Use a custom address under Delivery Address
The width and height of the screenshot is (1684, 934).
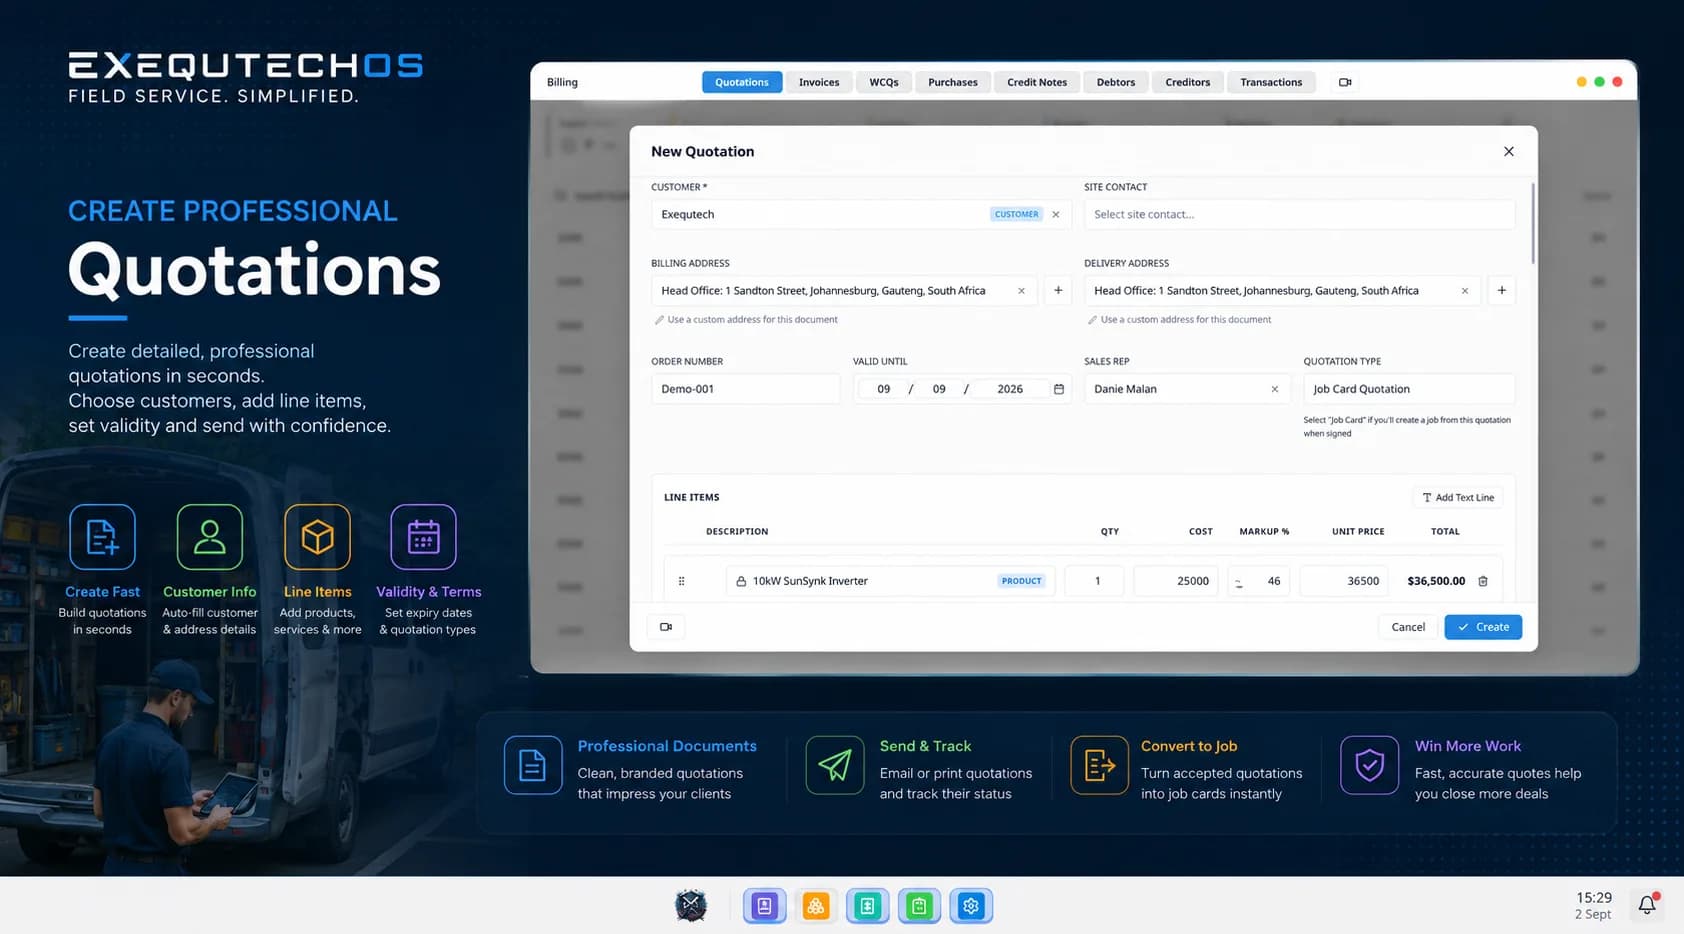click(1180, 320)
